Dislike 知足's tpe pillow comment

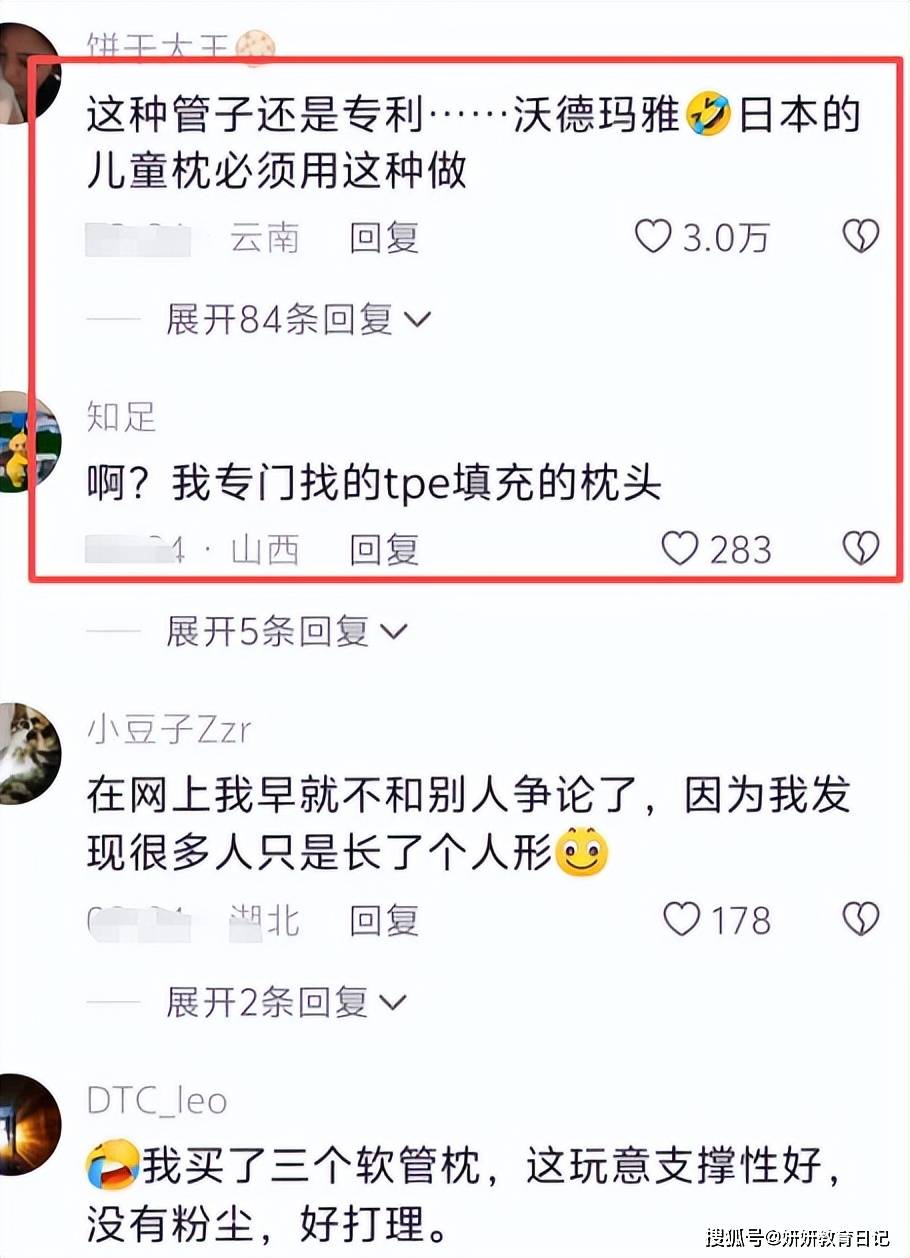coord(860,548)
